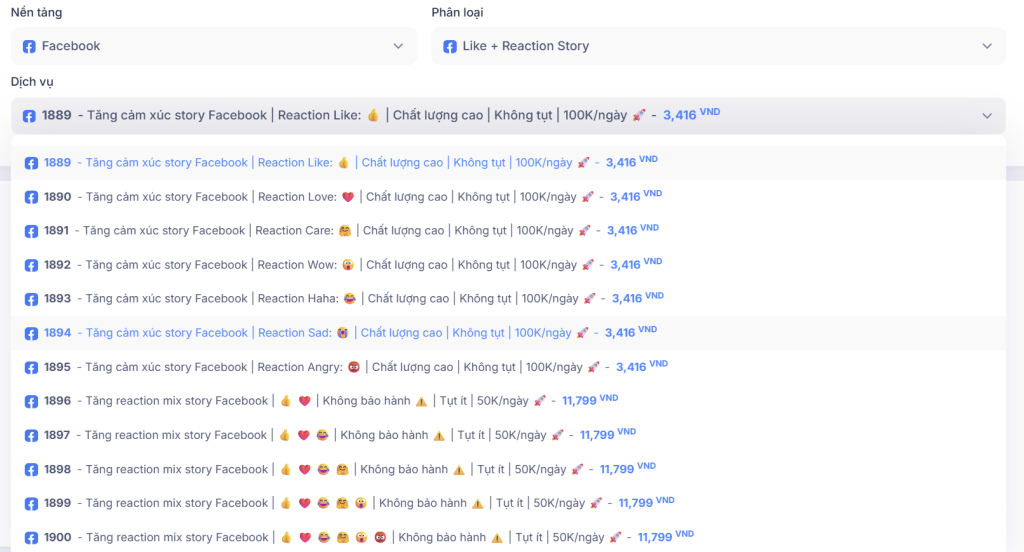Select service 1893 Reaction Haha option

(x=300, y=299)
